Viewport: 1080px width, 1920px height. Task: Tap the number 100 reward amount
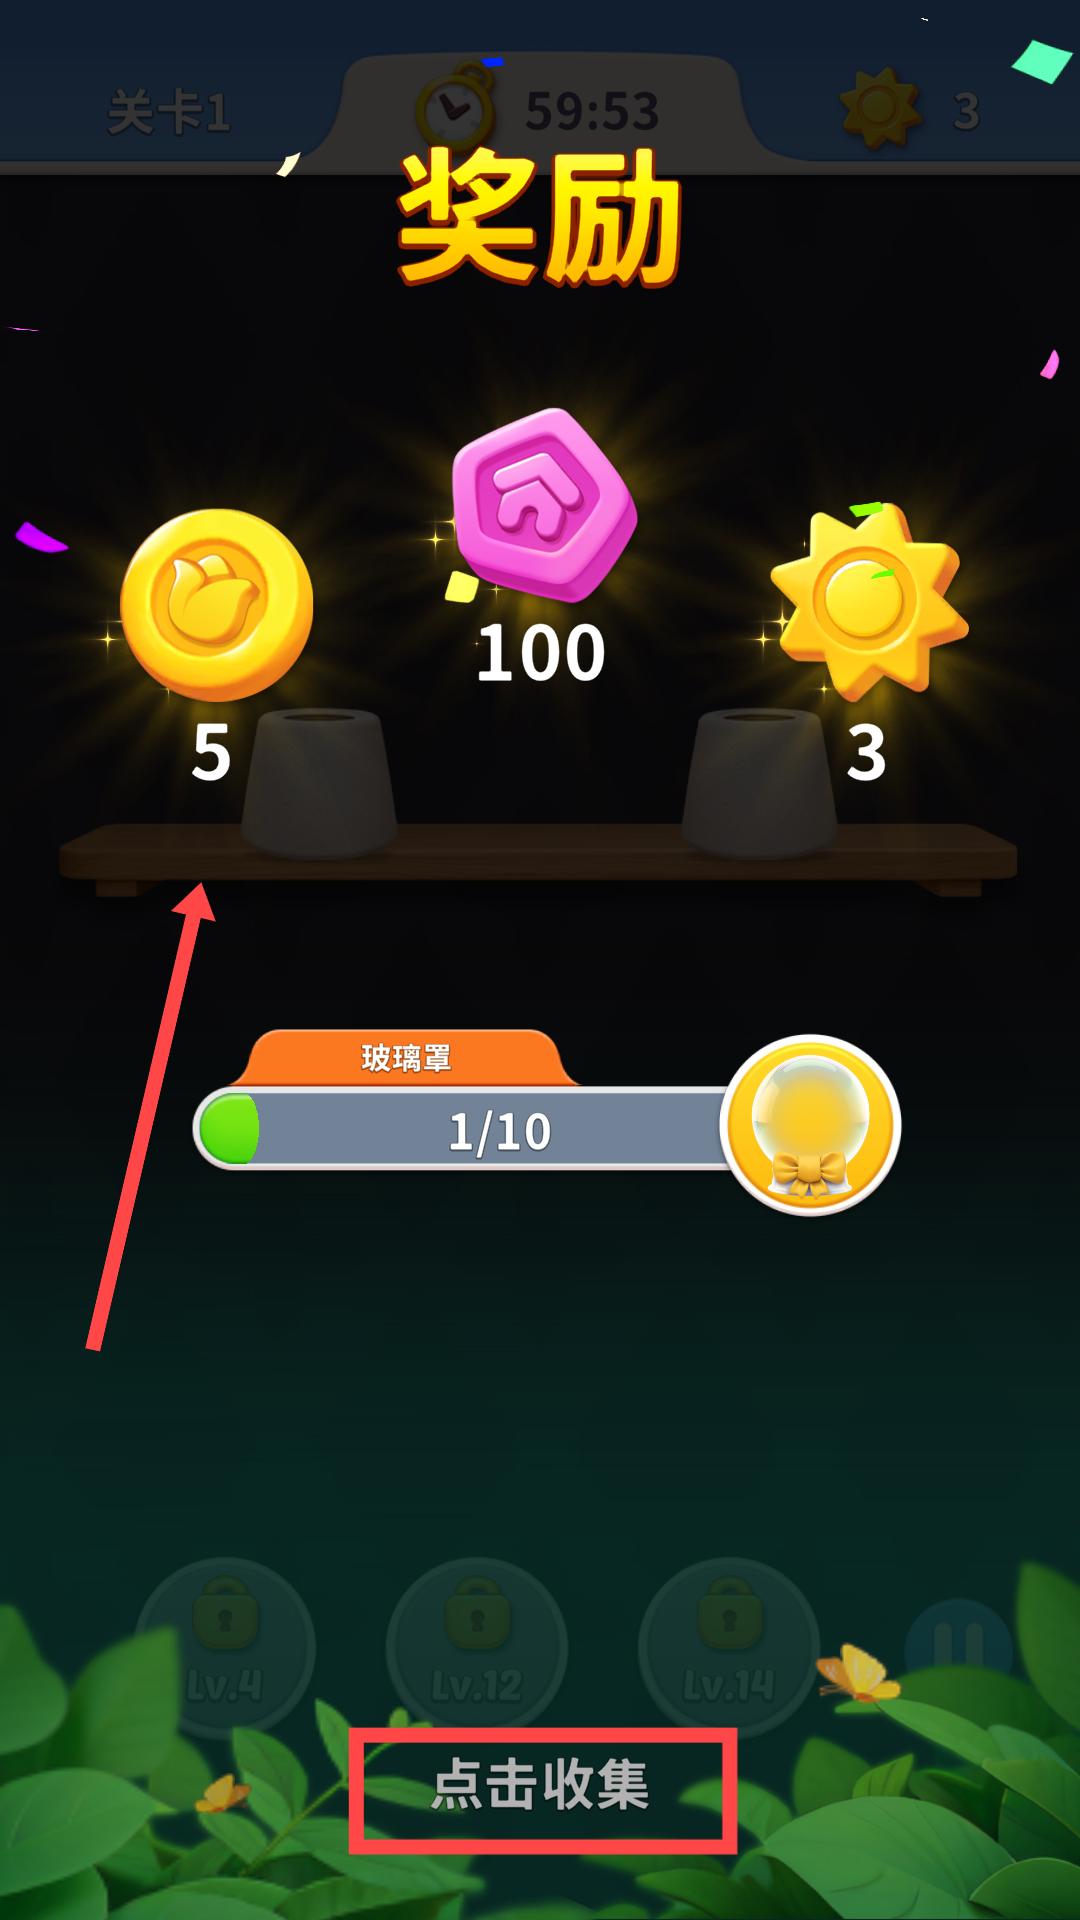point(541,654)
